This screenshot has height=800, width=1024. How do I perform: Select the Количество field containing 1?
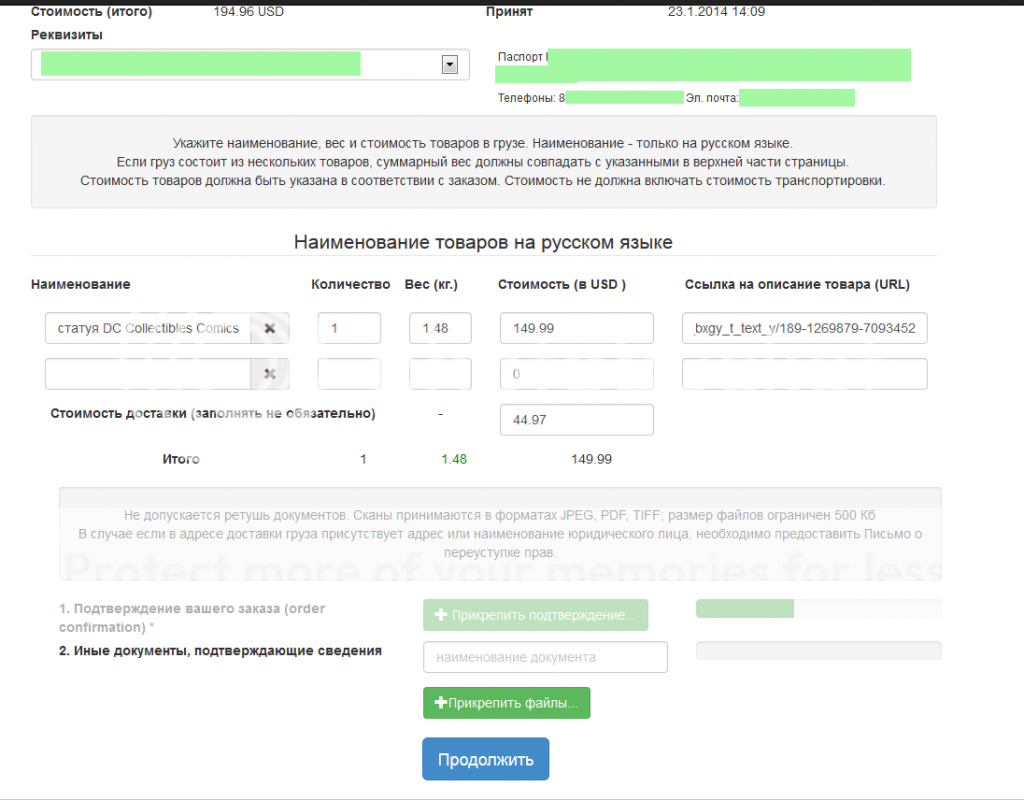349,328
